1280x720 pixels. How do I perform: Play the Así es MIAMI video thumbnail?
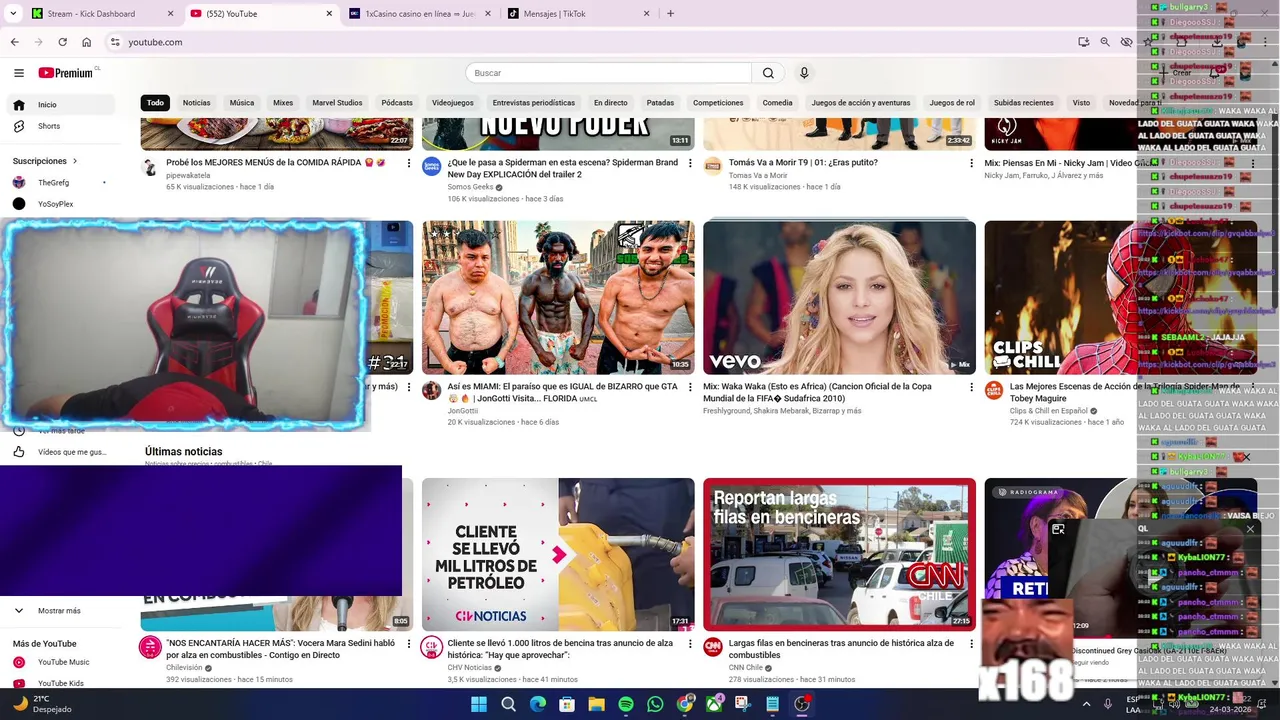pyautogui.click(x=558, y=298)
